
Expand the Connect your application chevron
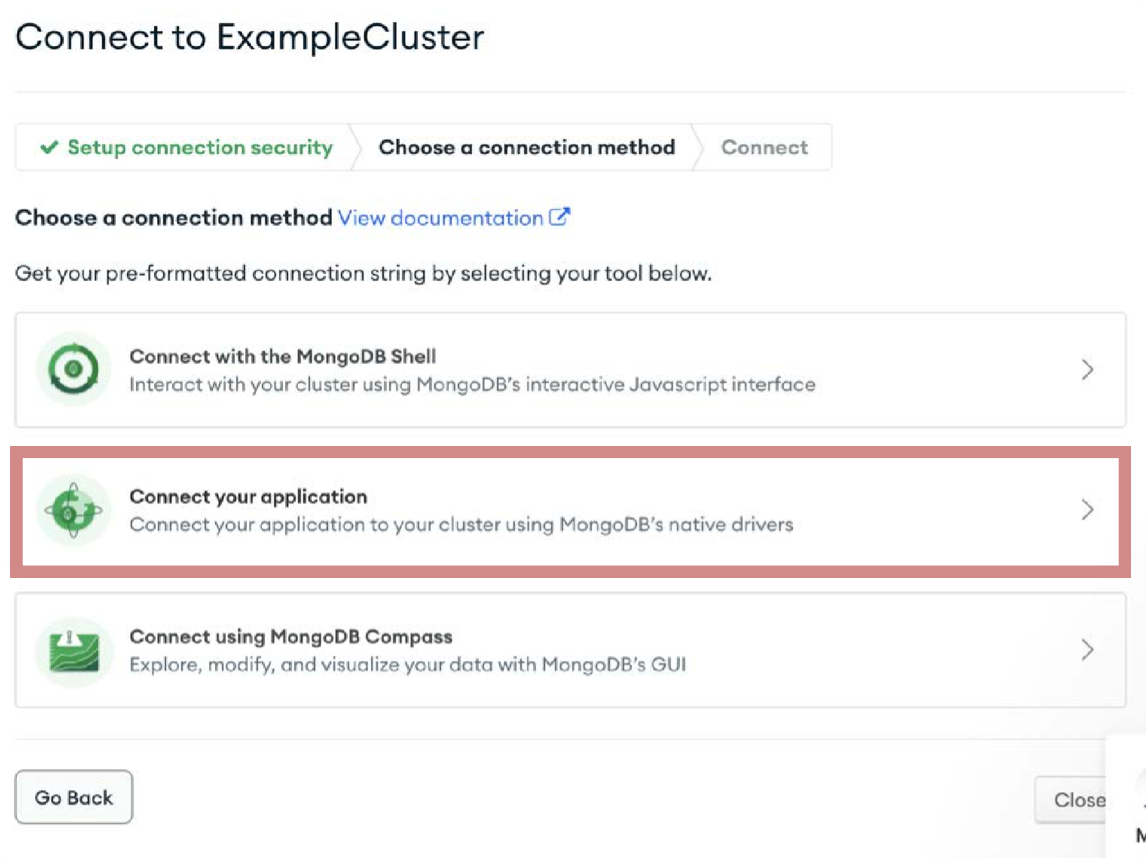[x=1087, y=509]
